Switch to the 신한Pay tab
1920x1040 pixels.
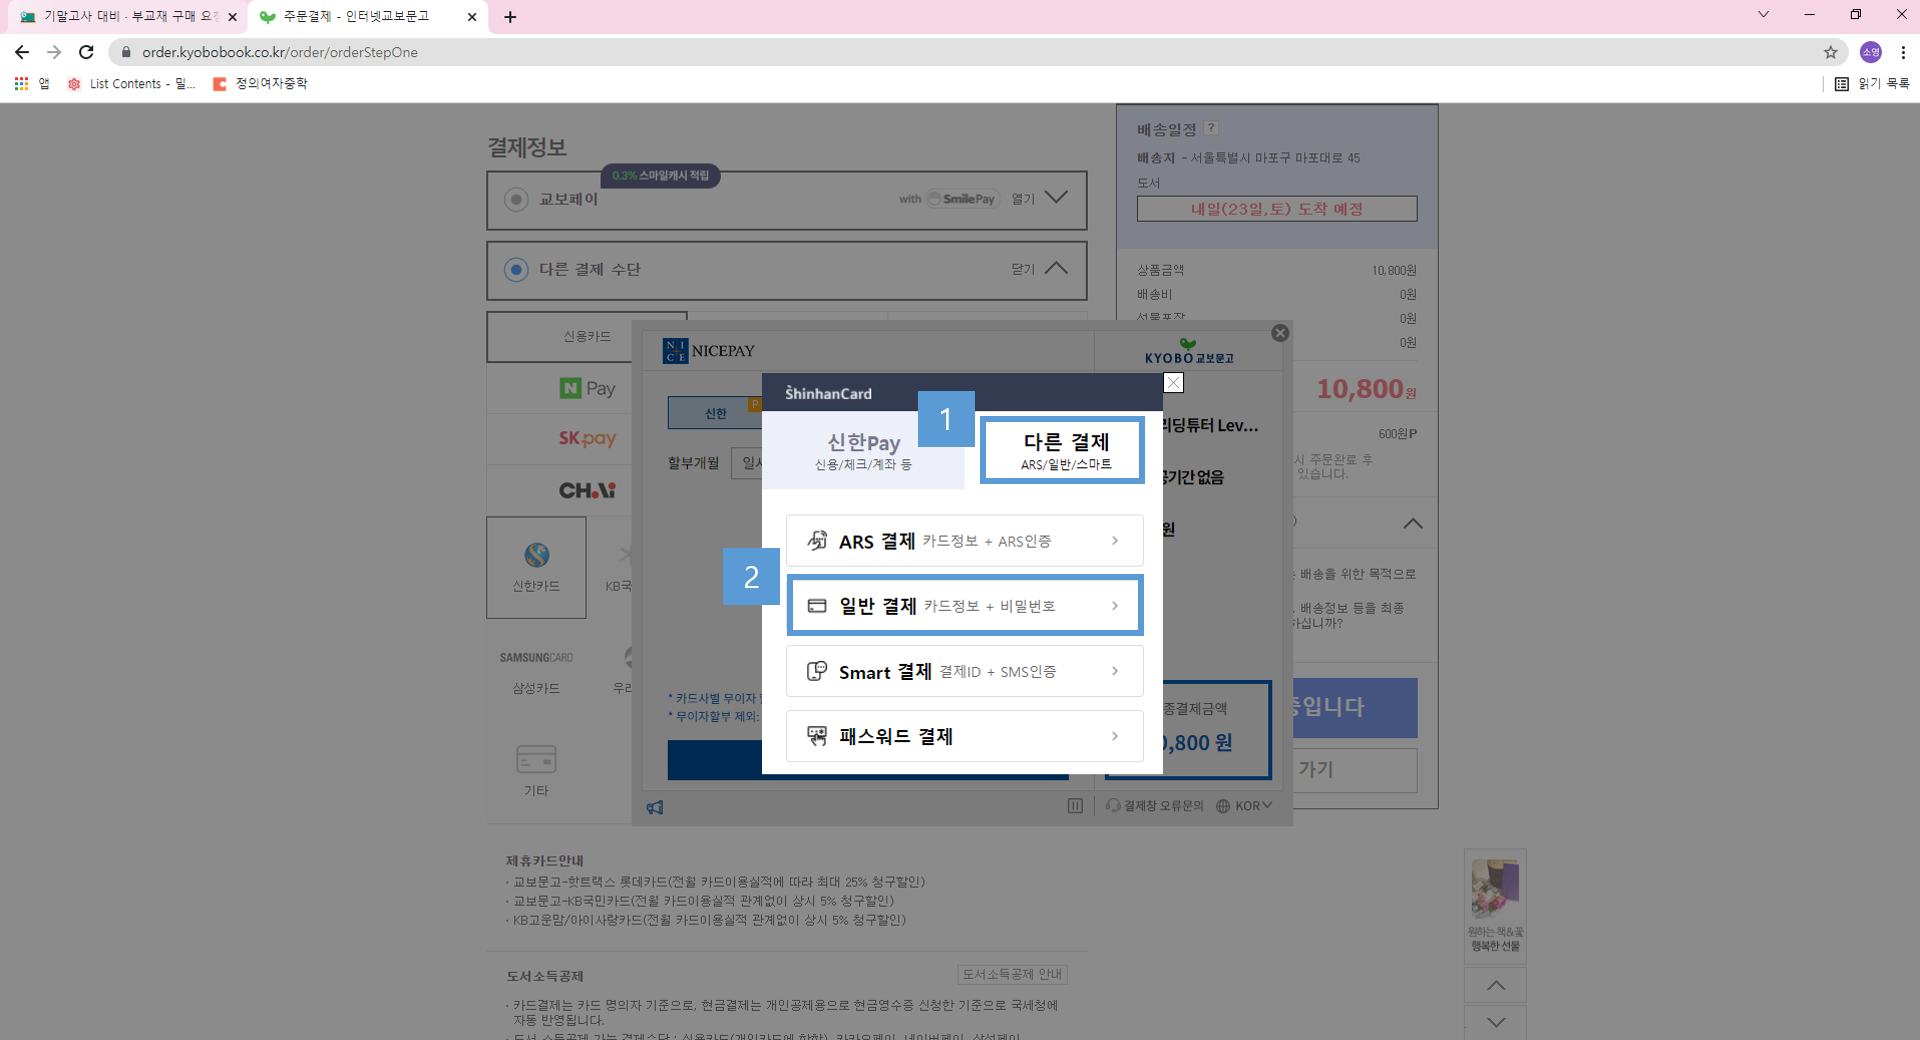click(x=863, y=450)
